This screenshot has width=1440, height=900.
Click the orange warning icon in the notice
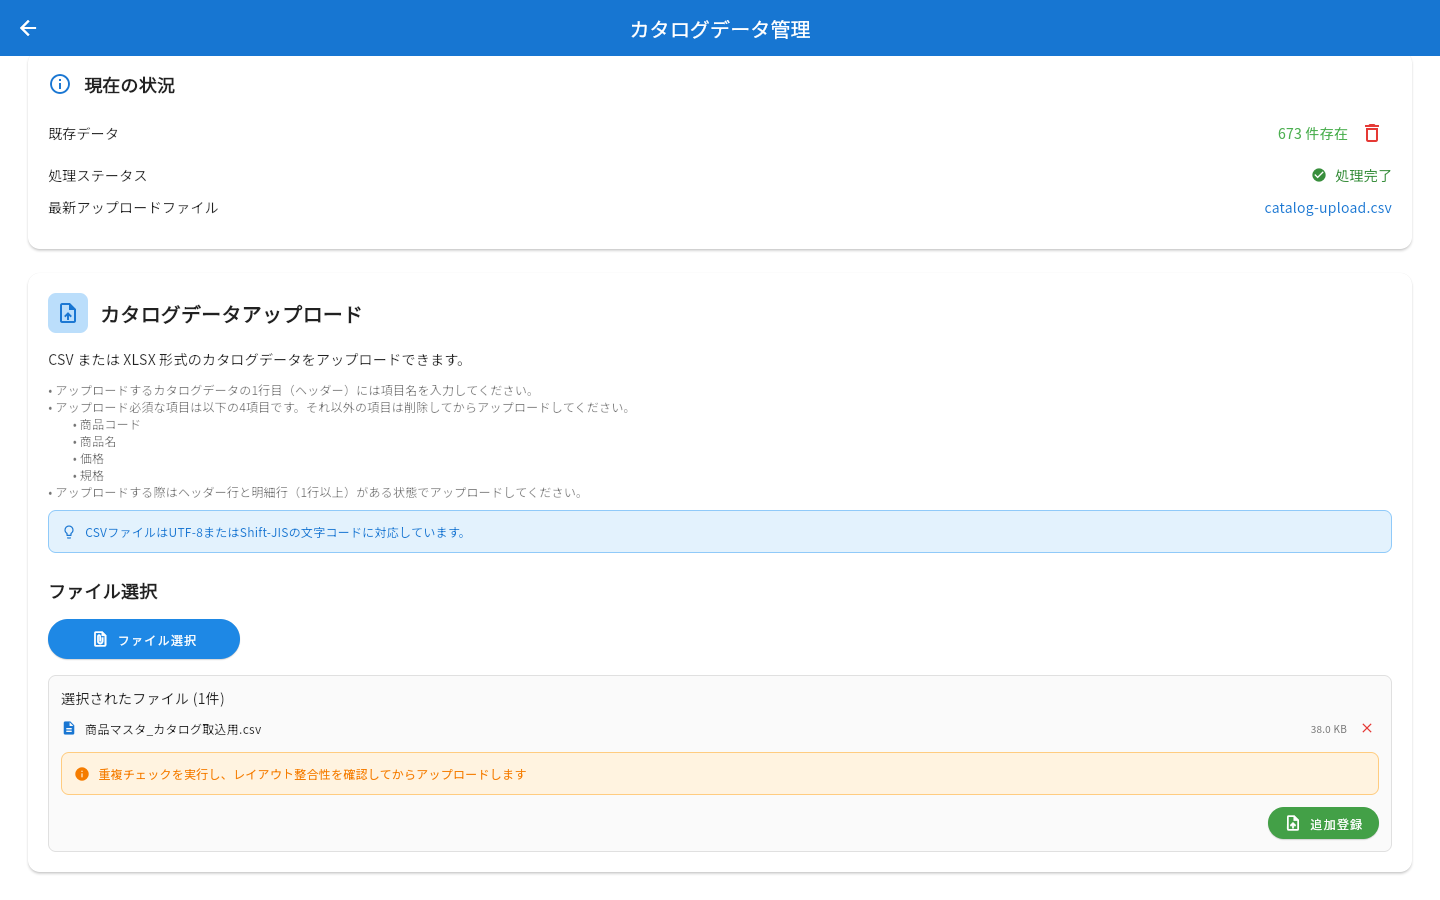(x=82, y=774)
